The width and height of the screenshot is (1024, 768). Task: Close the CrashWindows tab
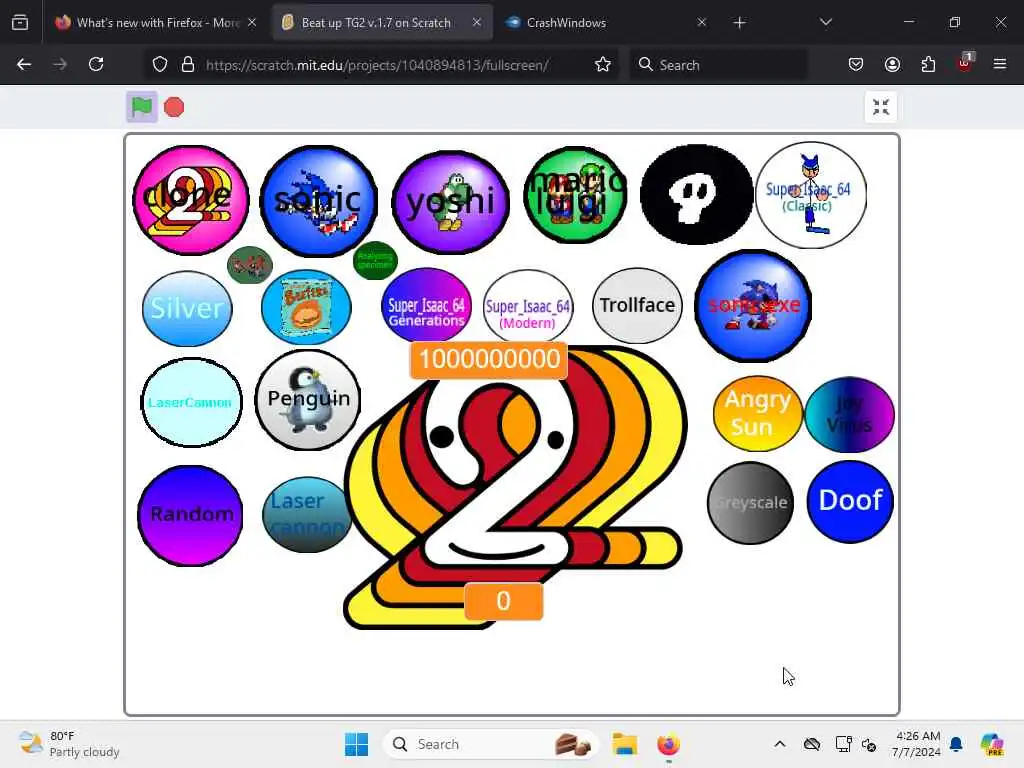(701, 22)
